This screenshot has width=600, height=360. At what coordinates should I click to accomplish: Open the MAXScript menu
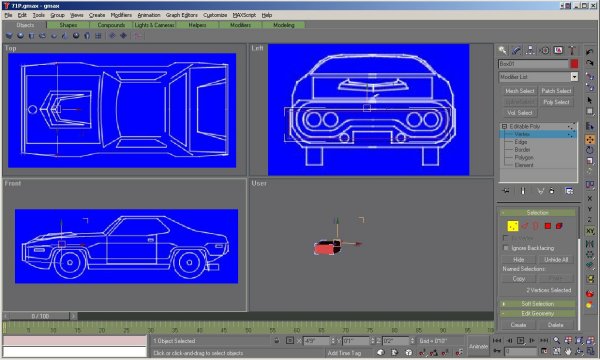click(244, 15)
